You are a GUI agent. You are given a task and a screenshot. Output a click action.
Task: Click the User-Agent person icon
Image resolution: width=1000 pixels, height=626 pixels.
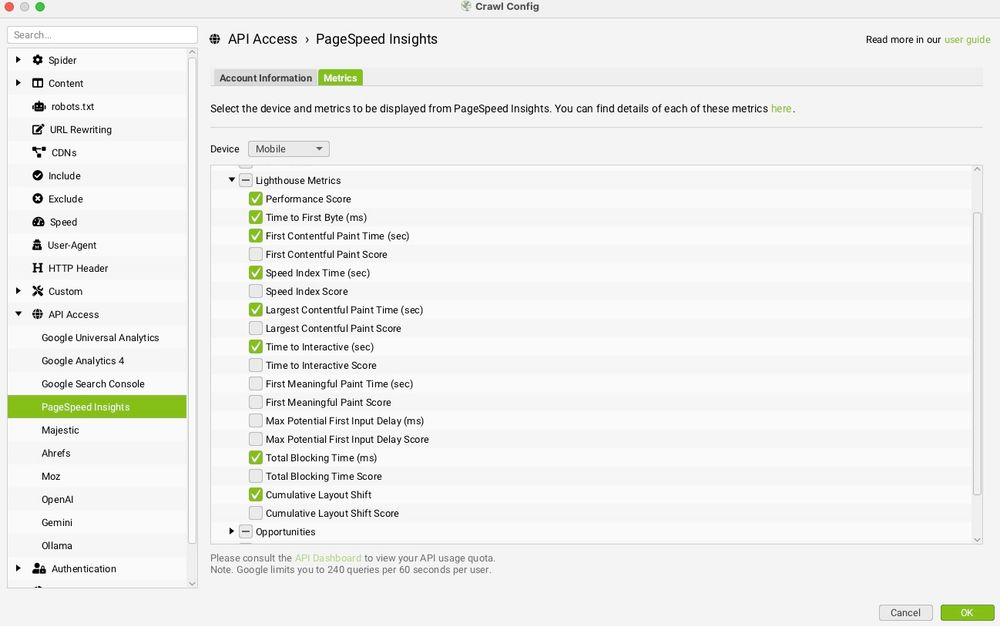click(37, 245)
